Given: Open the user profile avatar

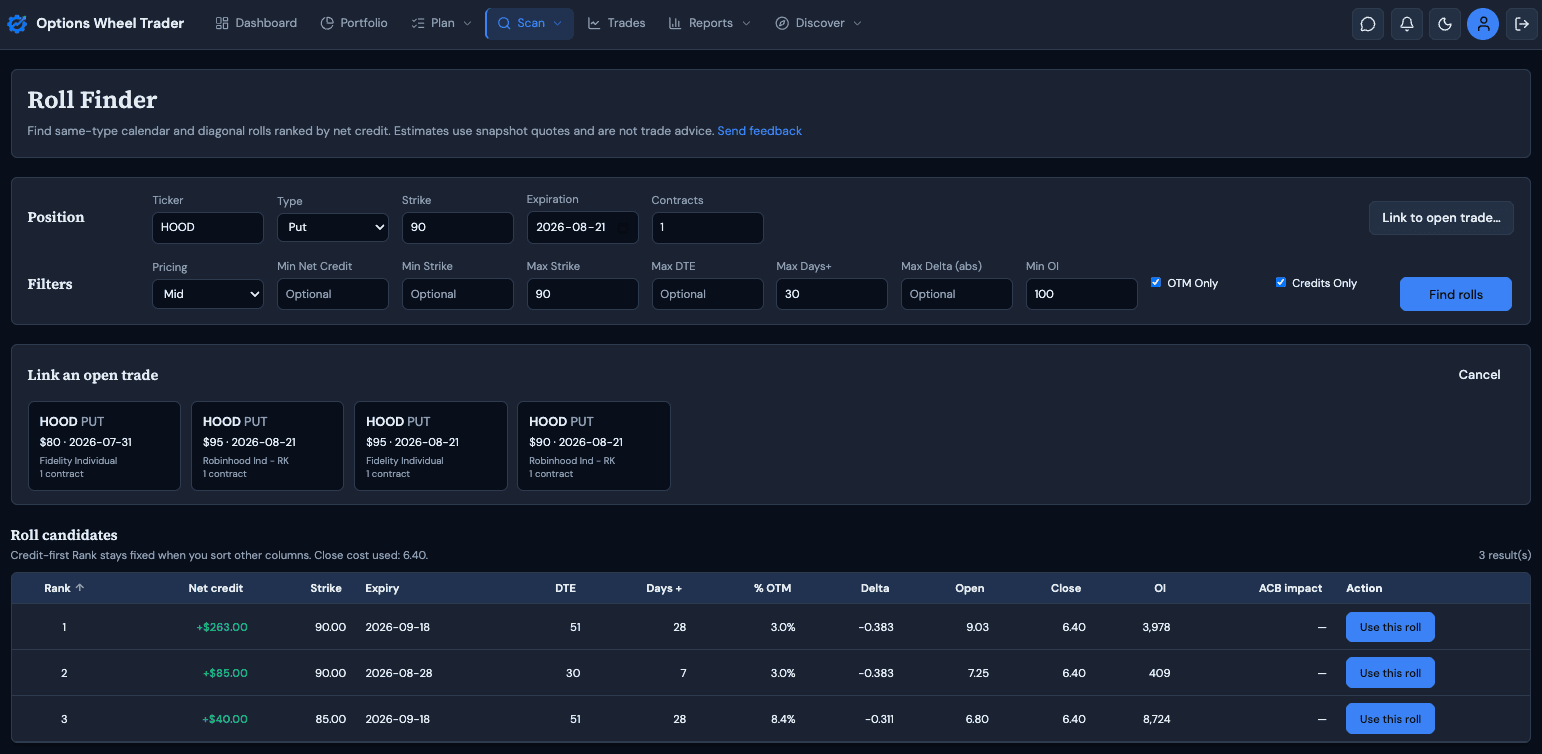Looking at the screenshot, I should coord(1483,24).
